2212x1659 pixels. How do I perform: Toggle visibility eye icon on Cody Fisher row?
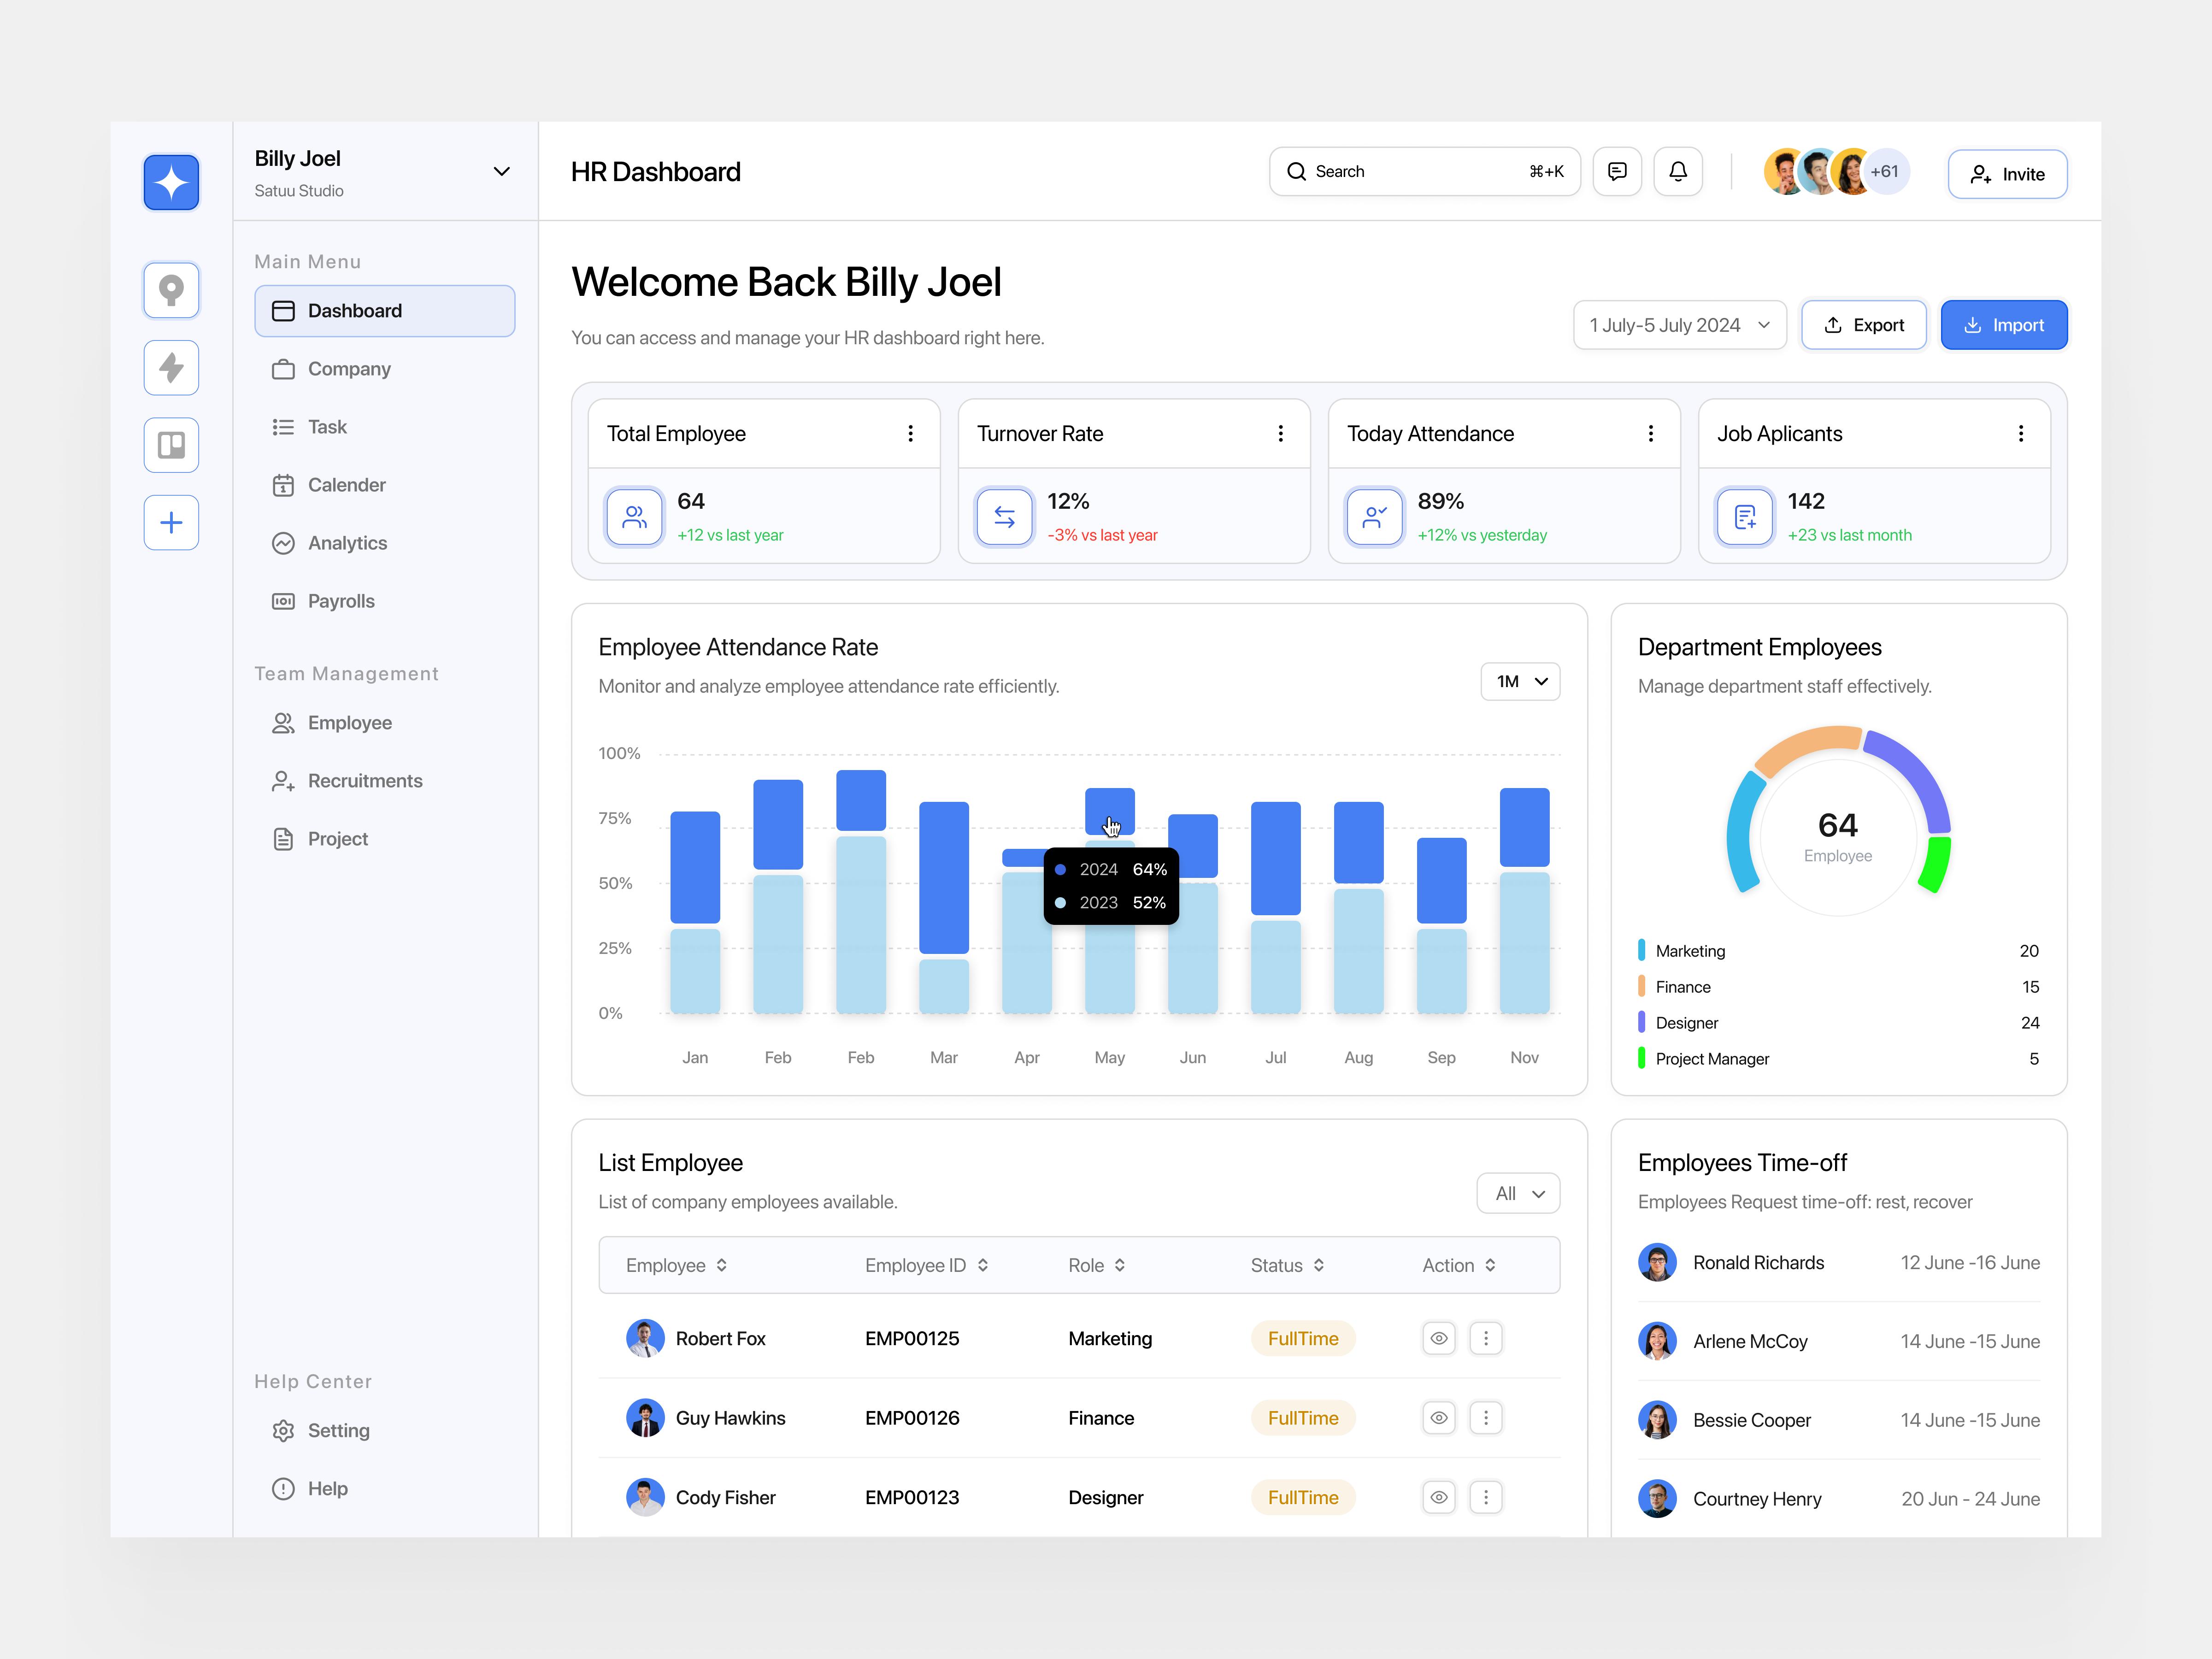tap(1439, 1497)
